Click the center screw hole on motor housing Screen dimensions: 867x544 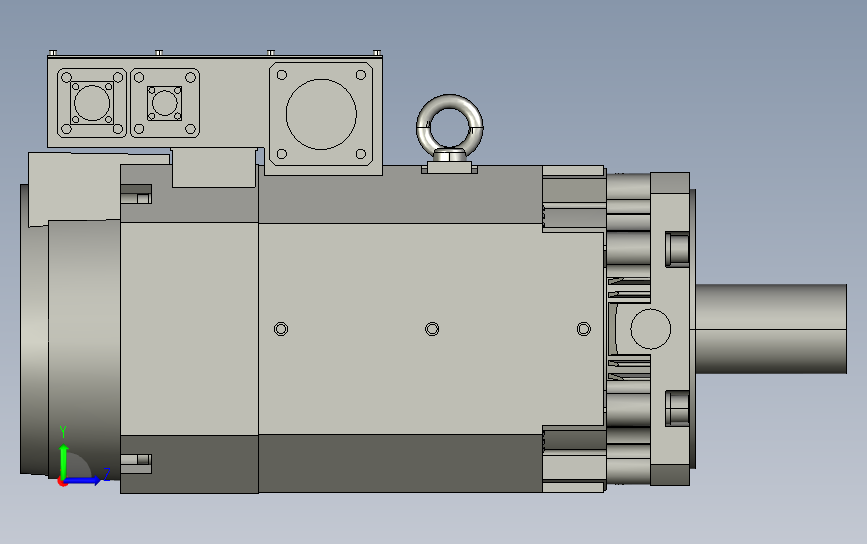432,329
